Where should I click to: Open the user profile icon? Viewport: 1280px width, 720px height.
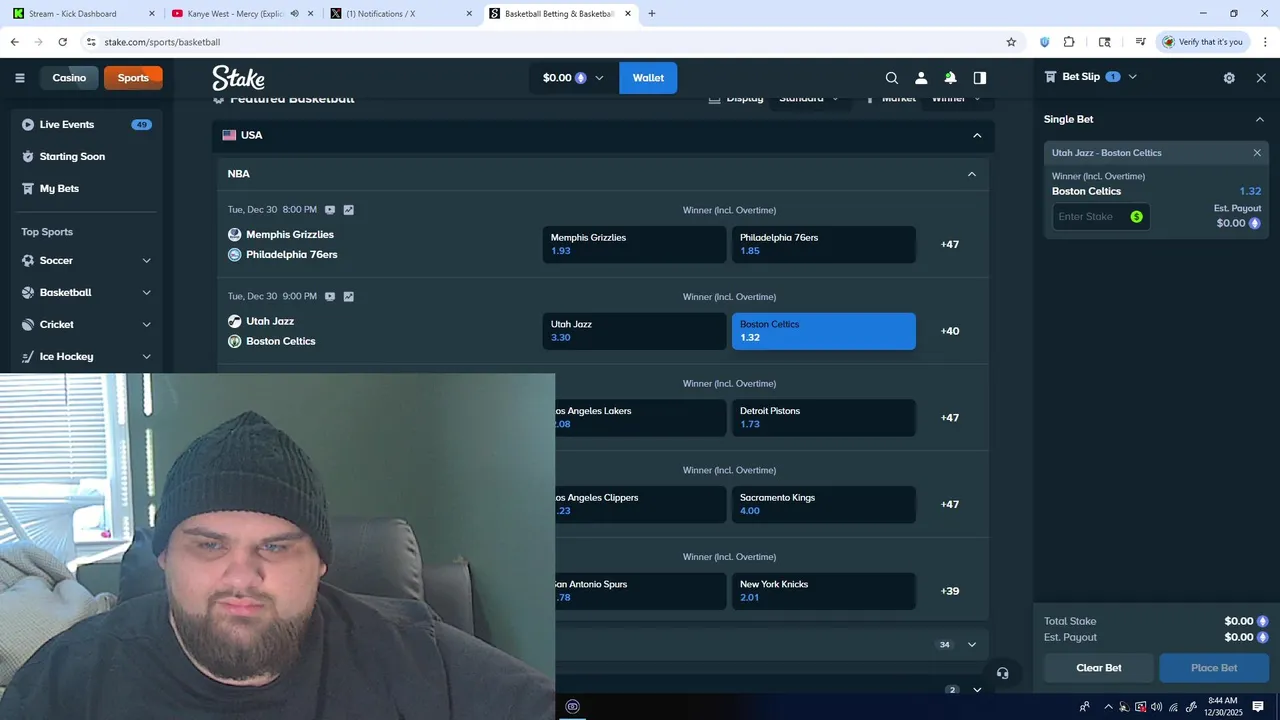921,78
